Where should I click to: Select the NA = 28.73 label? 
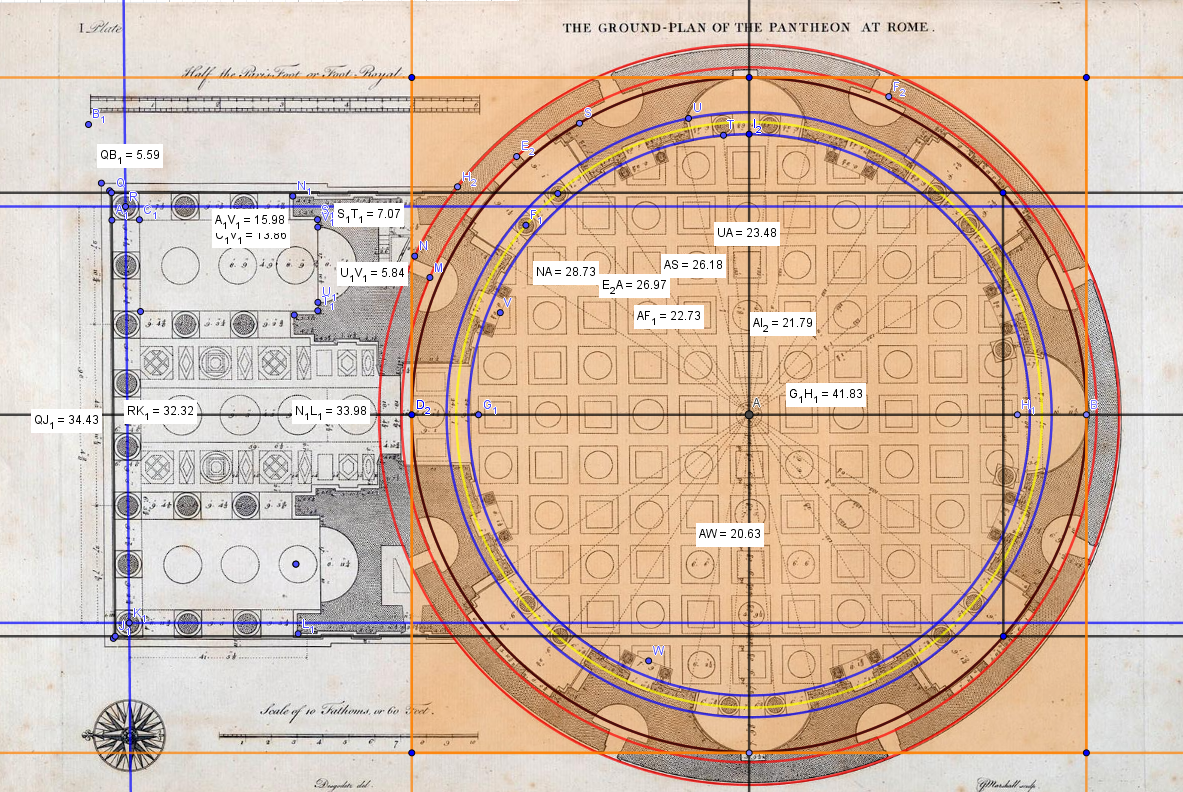point(565,272)
